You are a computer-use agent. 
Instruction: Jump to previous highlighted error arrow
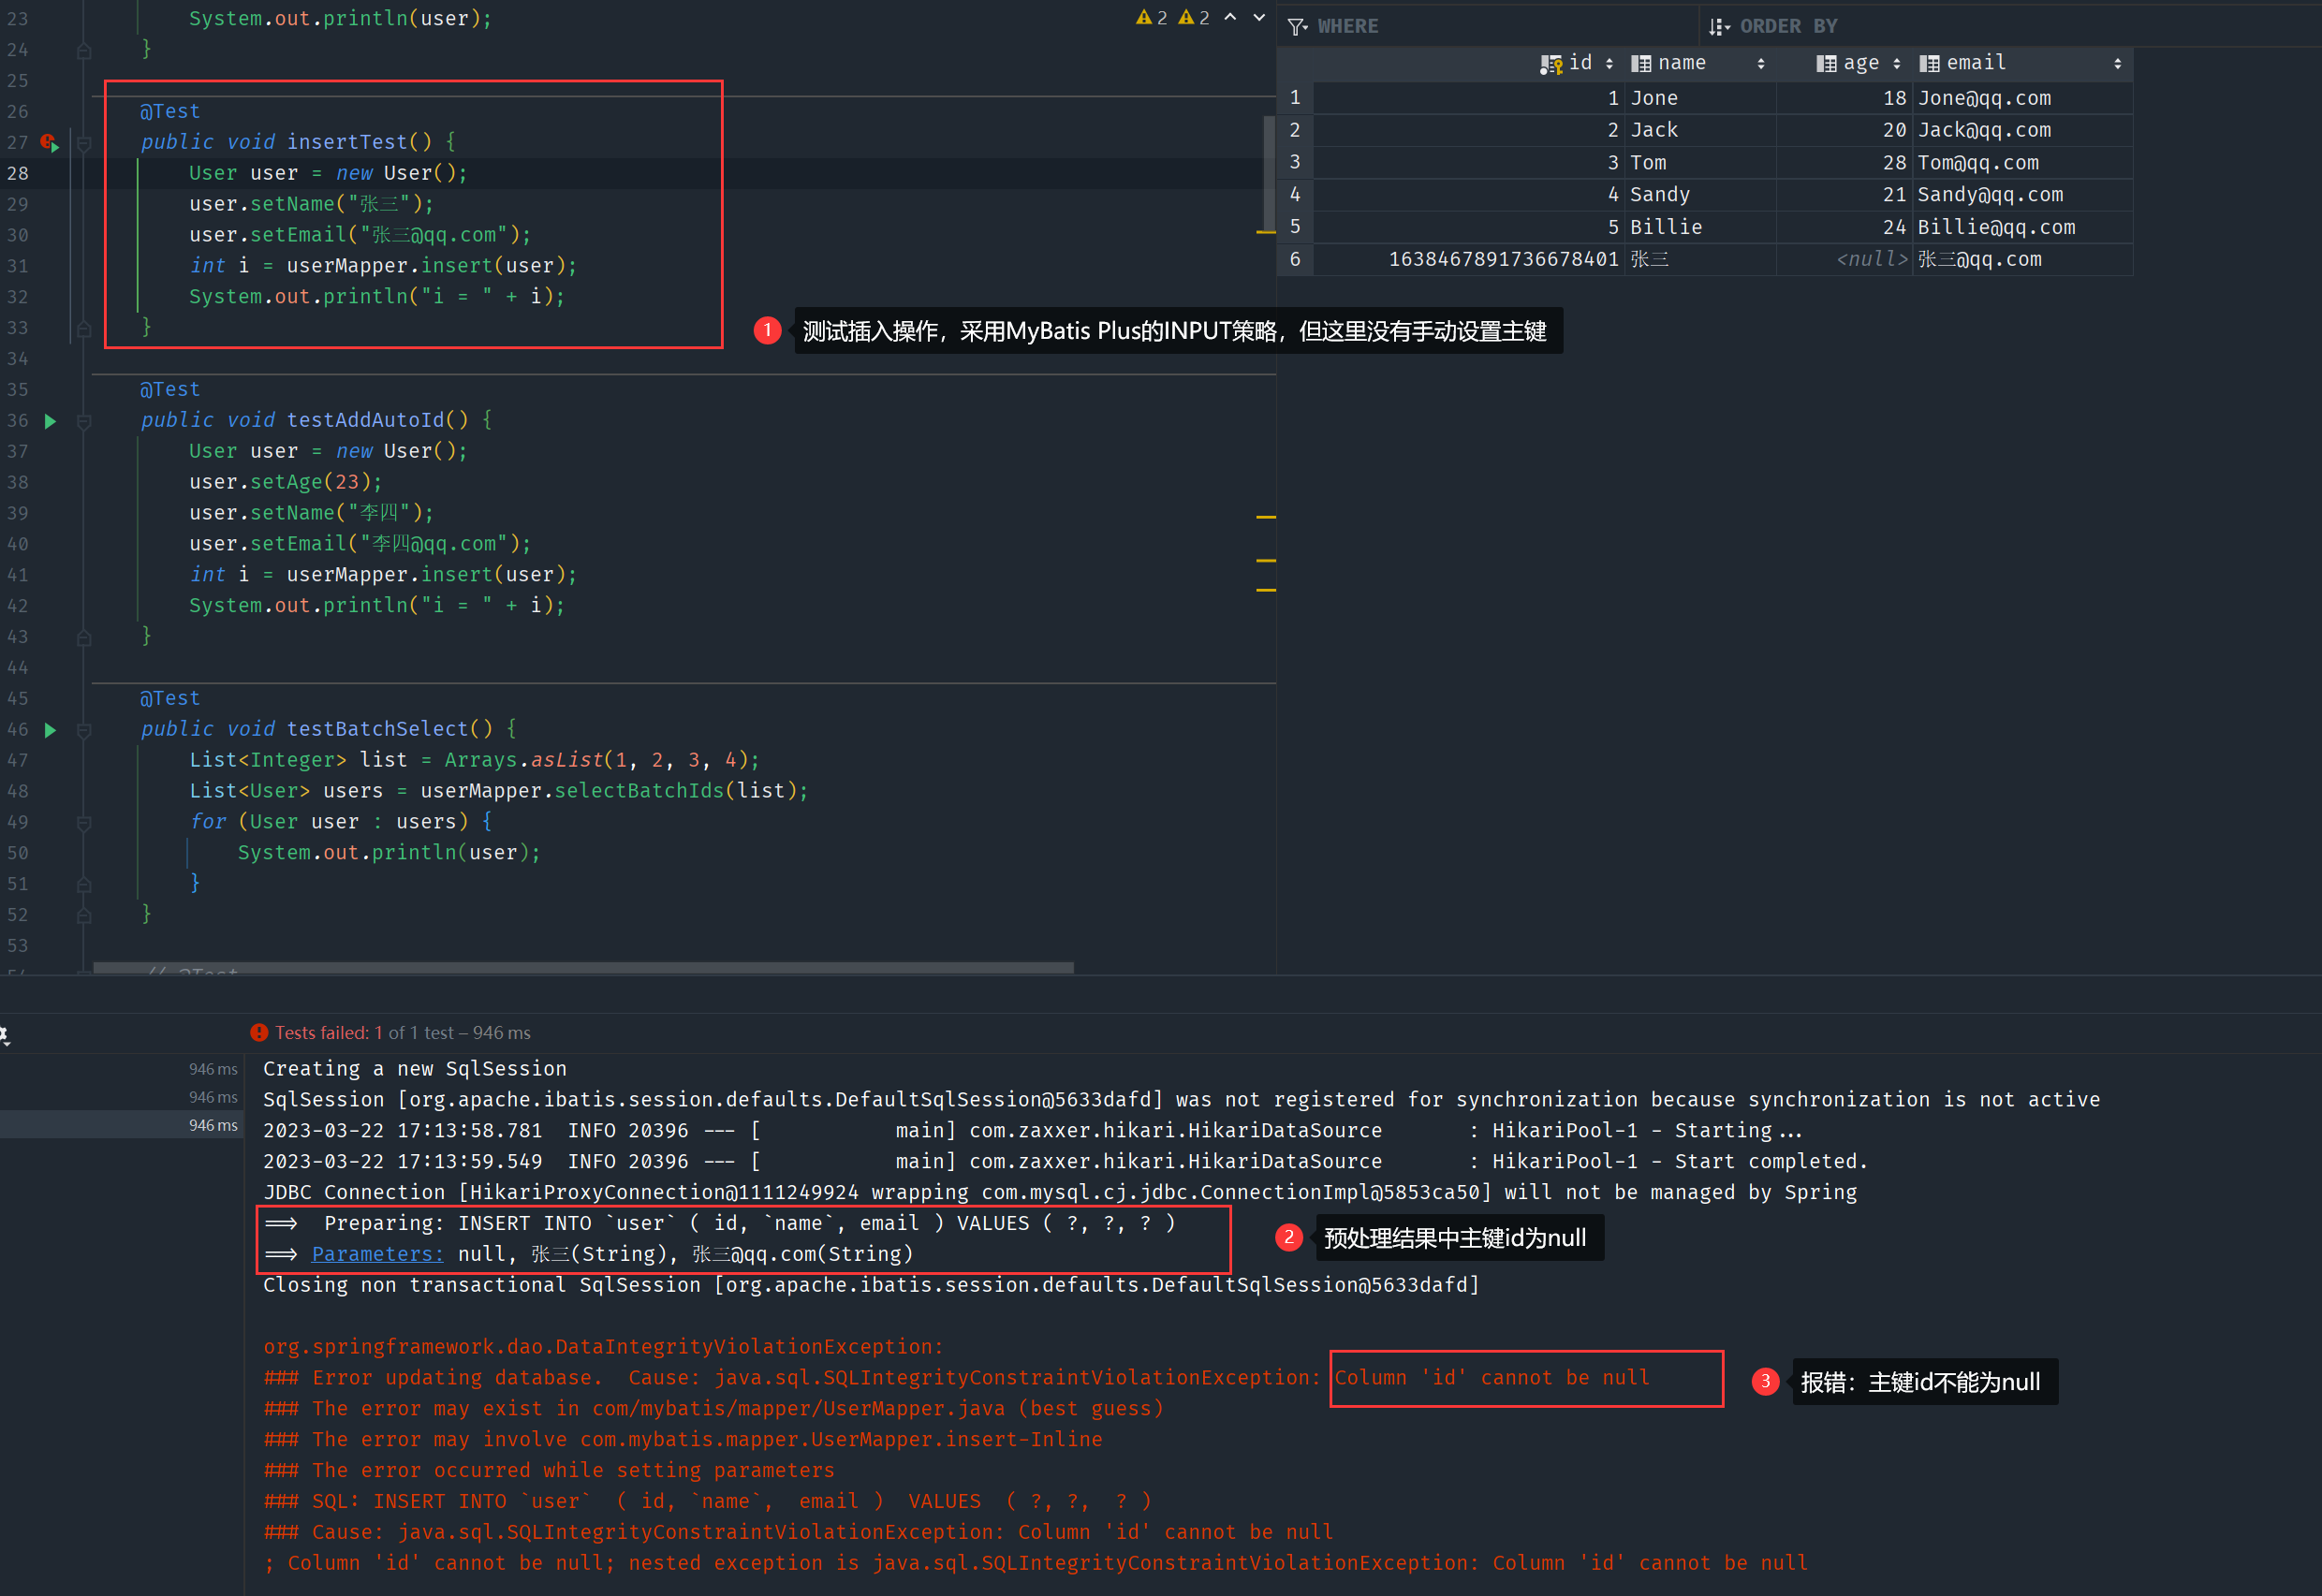point(1230,17)
